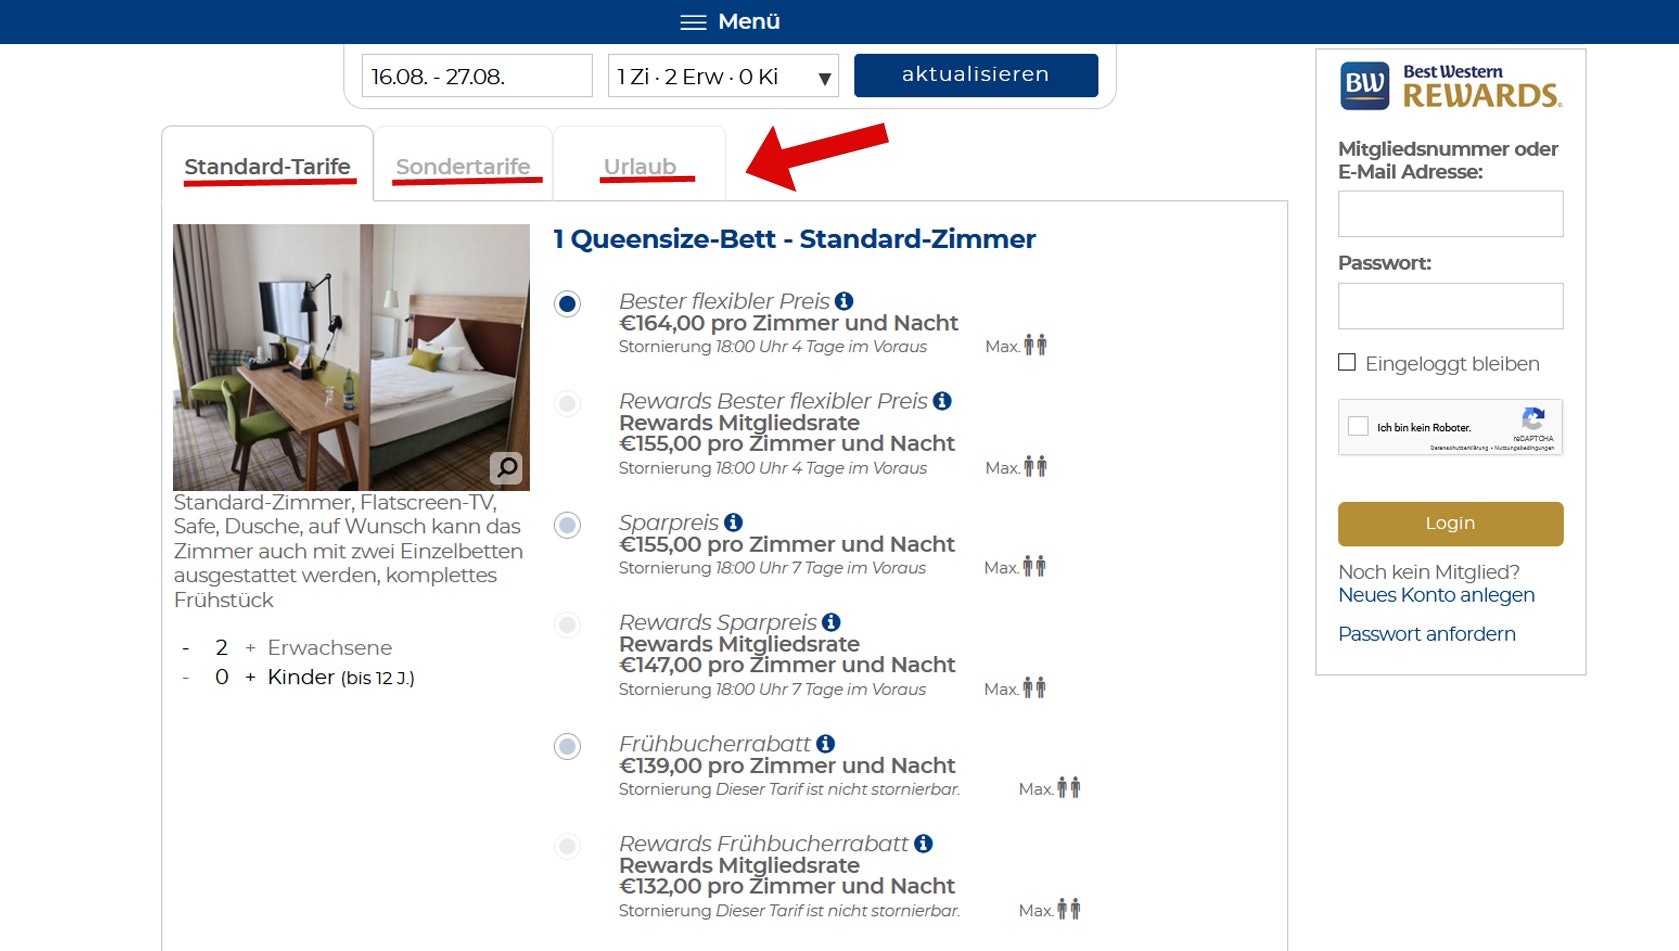Select the Frühbucherrabatt rate option

tap(567, 746)
